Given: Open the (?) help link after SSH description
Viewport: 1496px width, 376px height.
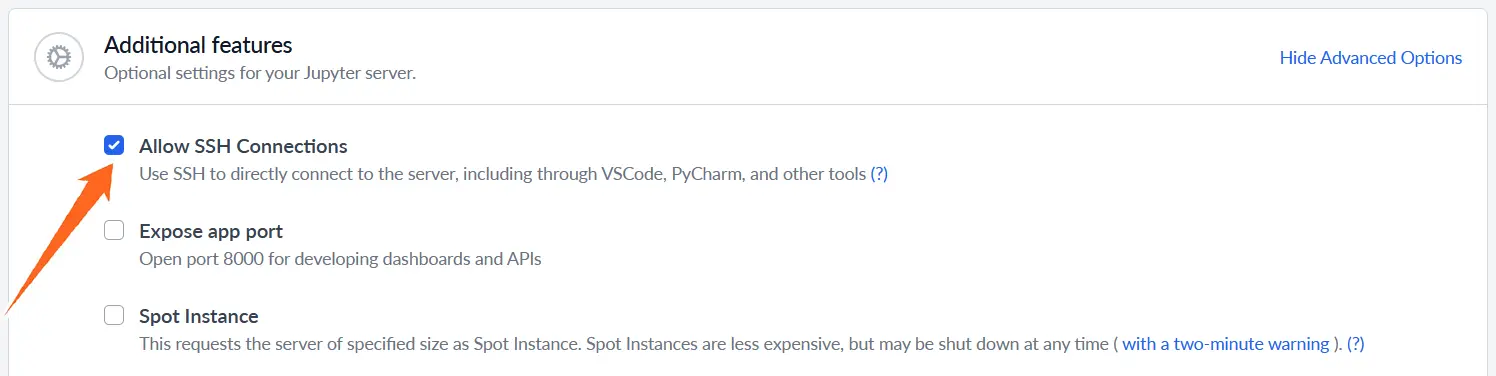Looking at the screenshot, I should (879, 174).
